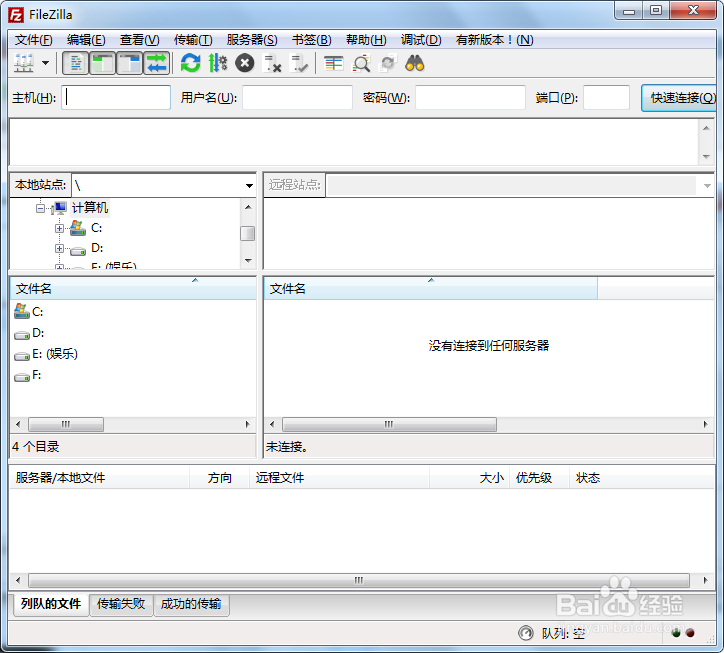724x653 pixels.
Task: Focus the 主机(H) host input field
Action: pyautogui.click(x=116, y=97)
